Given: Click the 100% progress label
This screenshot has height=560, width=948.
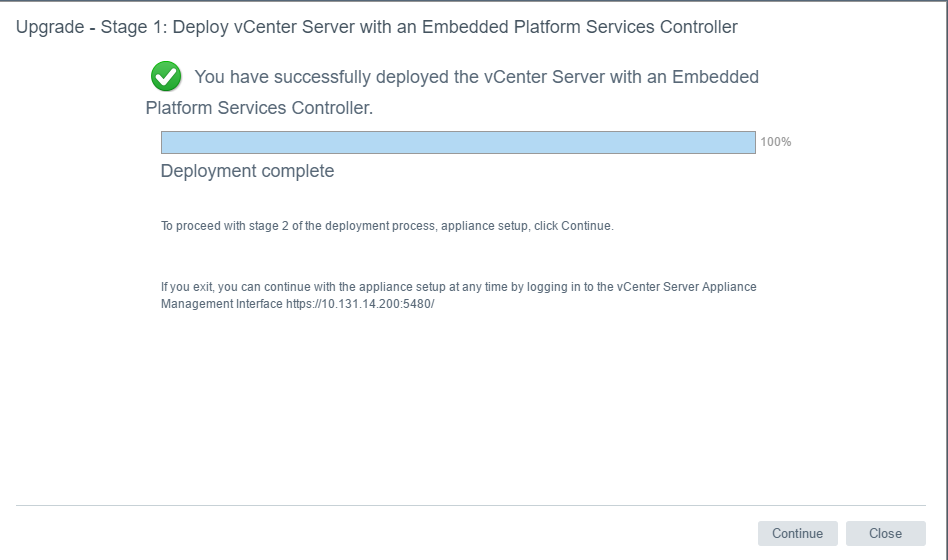Looking at the screenshot, I should click(776, 142).
